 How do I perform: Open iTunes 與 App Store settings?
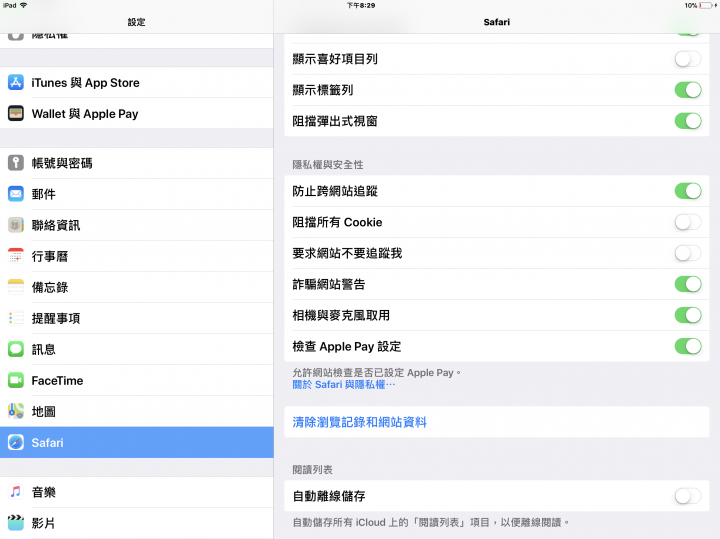coord(137,83)
